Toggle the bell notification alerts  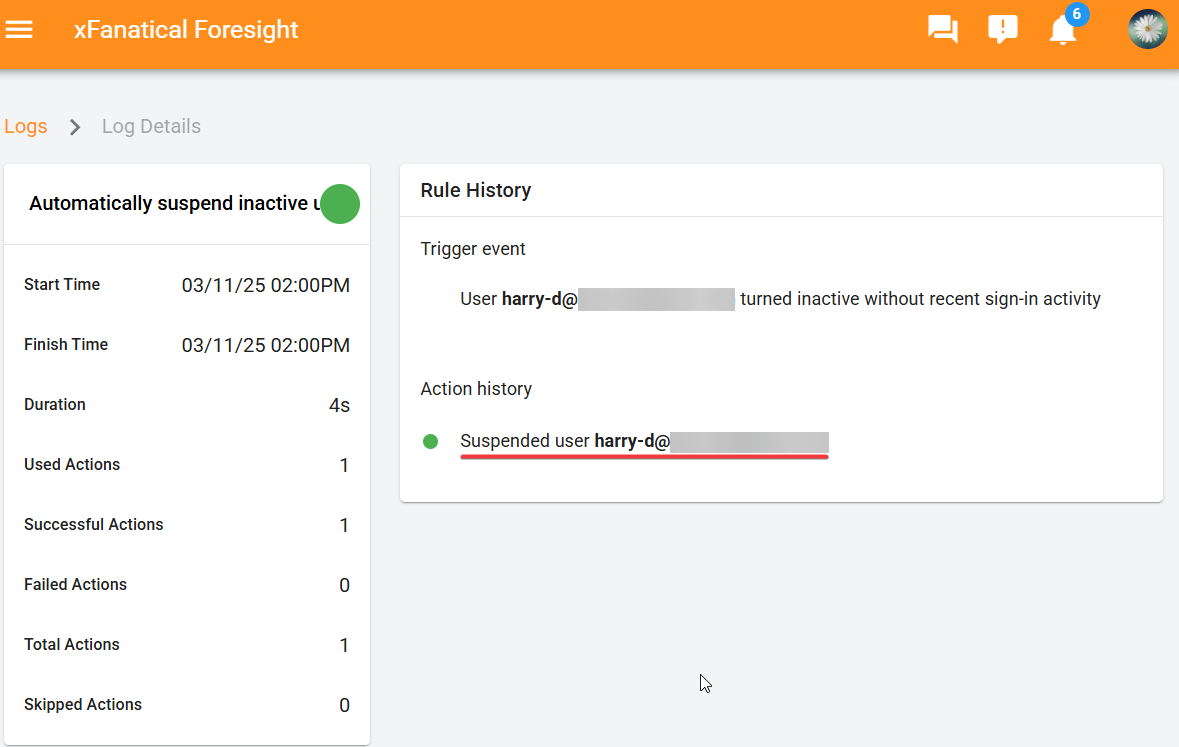pyautogui.click(x=1062, y=32)
